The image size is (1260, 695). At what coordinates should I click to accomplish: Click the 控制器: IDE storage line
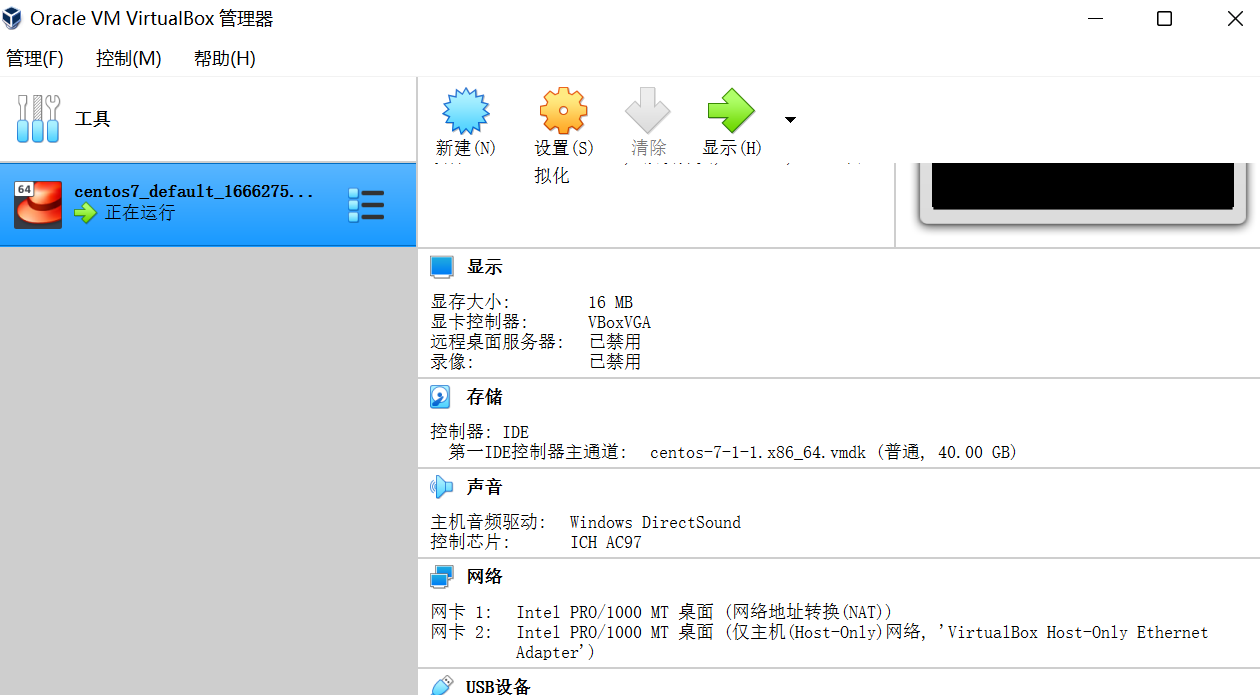(x=480, y=432)
